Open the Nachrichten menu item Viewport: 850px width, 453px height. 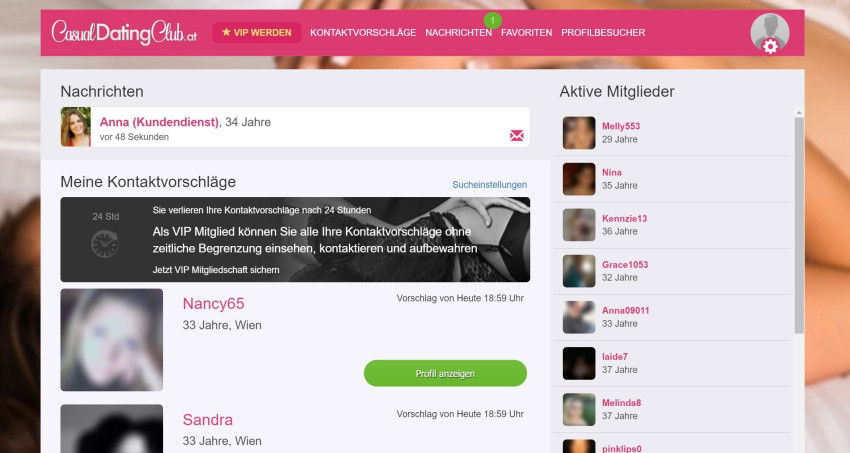(458, 33)
